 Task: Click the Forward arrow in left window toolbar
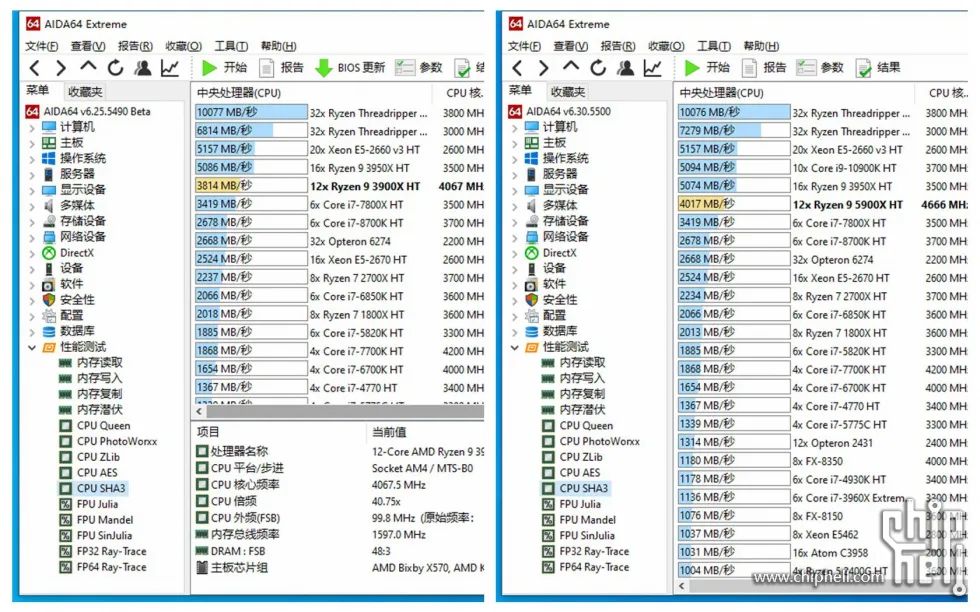click(61, 68)
